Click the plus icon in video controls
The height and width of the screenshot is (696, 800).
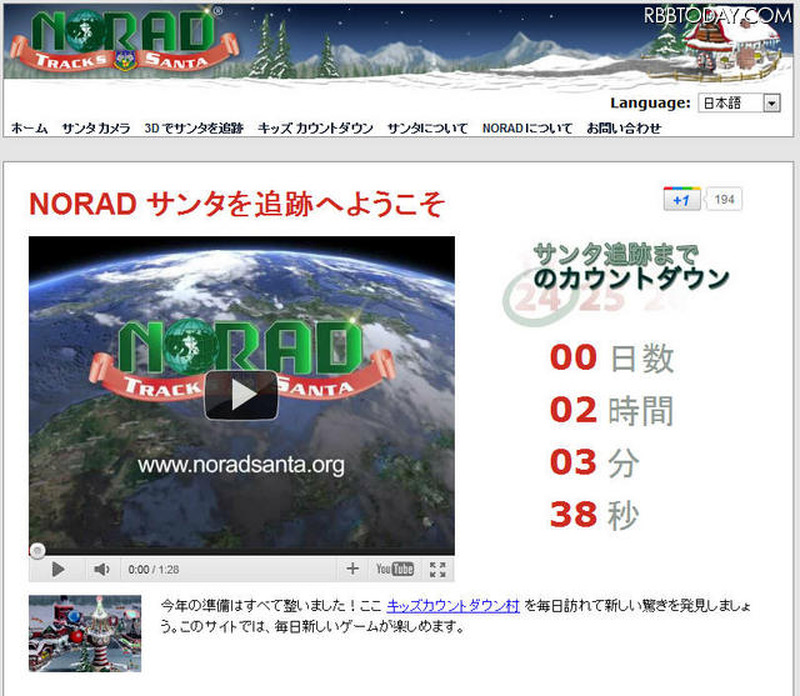(x=352, y=569)
